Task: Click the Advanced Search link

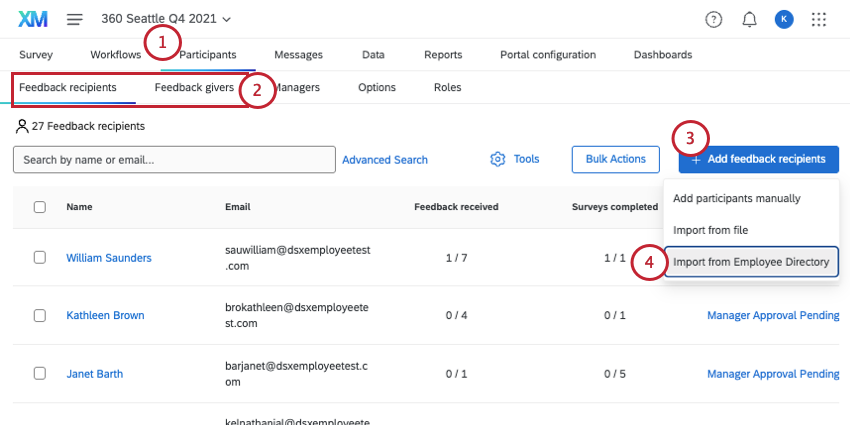Action: 385,160
